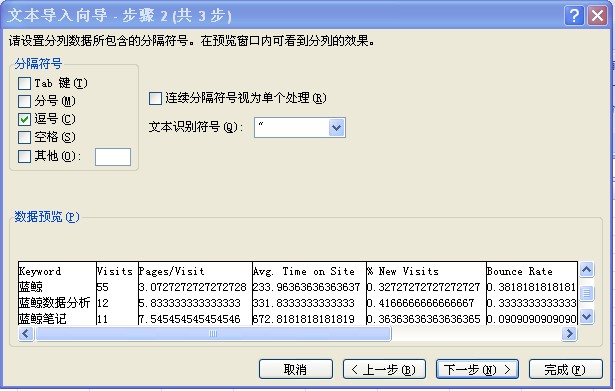Viewport: 615px width, 391px height.
Task: Click the value 0.4166666666666667 in preview
Action: pyautogui.click(x=420, y=303)
